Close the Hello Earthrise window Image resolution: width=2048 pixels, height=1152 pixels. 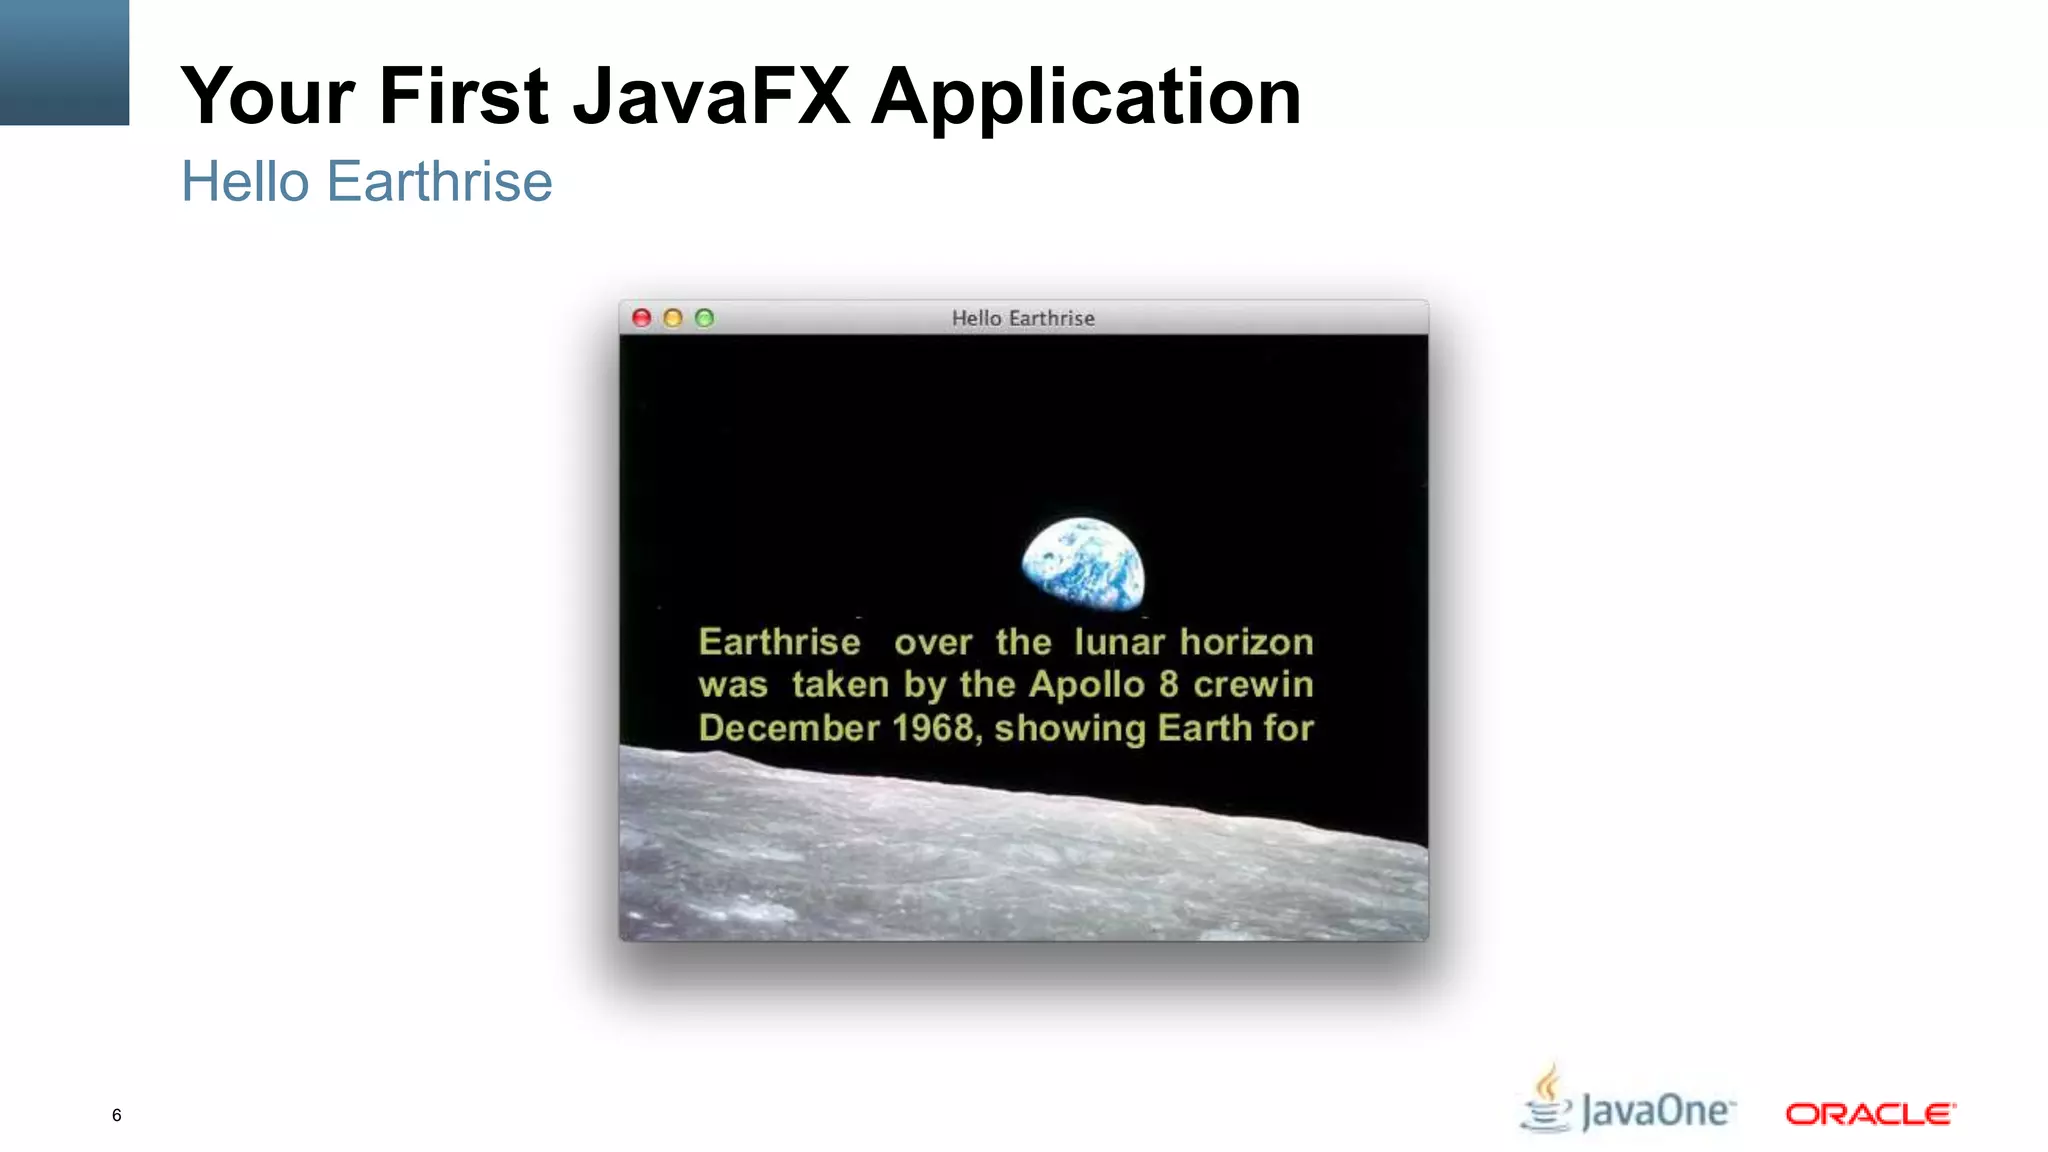(x=642, y=318)
